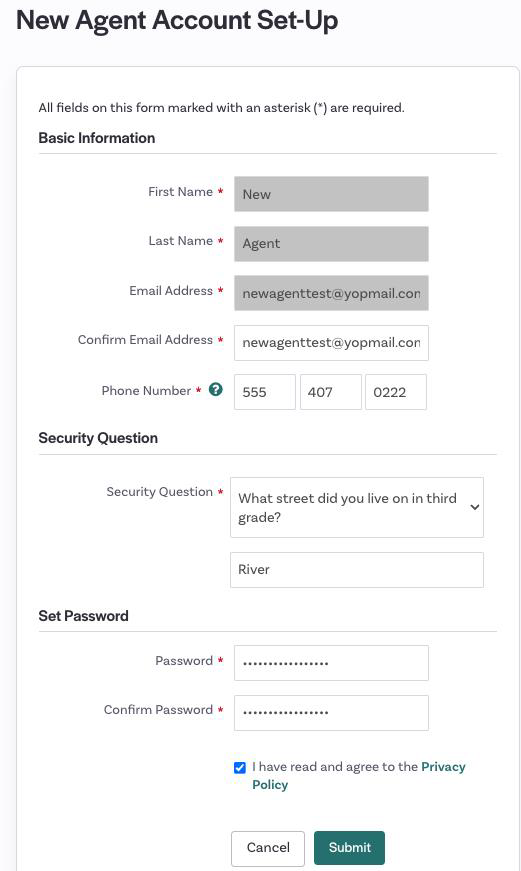Screen dimensions: 521x871
Task: Cancel the account set-up
Action: [x=268, y=848]
